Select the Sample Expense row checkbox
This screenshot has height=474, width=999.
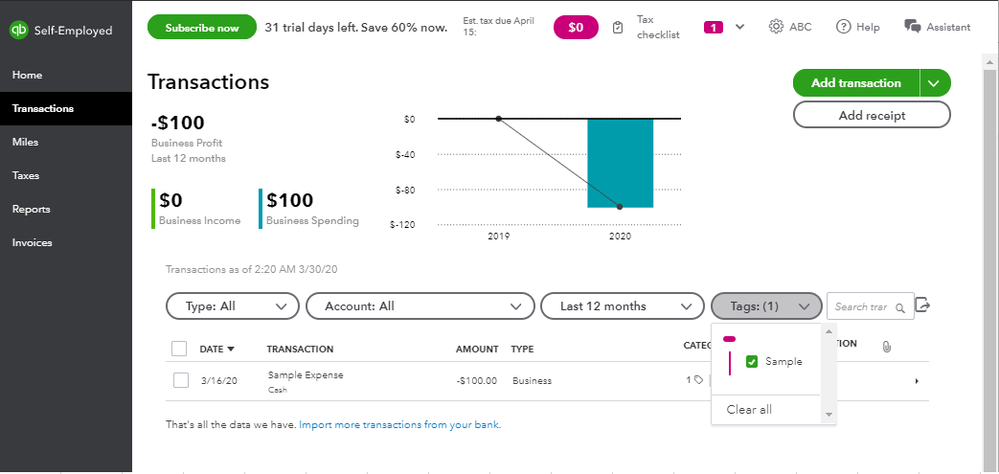[181, 381]
